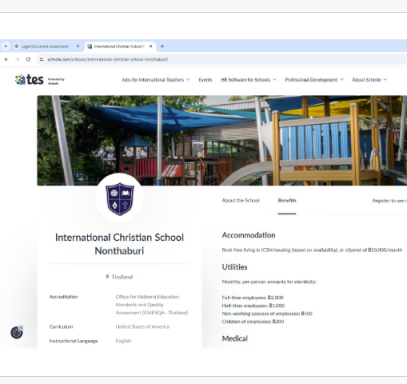Click the ONESQA accreditation value text
Image resolution: width=407 pixels, height=384 pixels.
coord(152,305)
